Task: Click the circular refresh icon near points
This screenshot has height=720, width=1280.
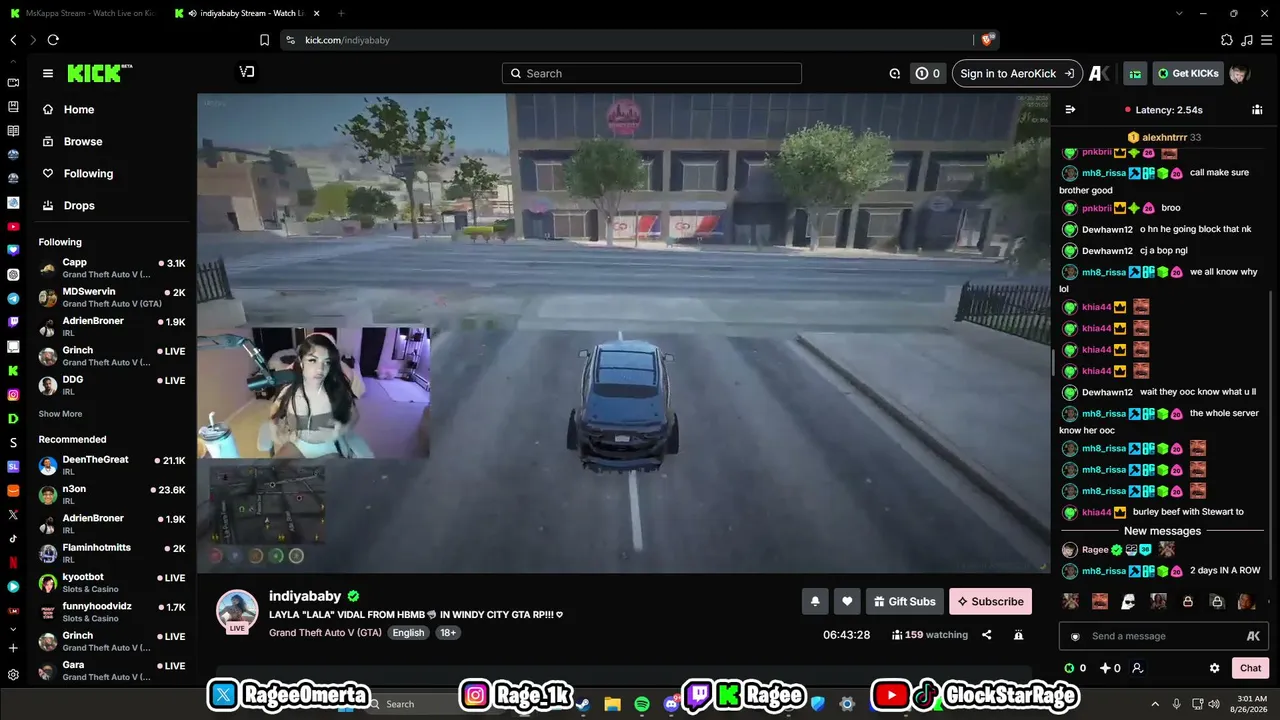Action: tap(895, 73)
